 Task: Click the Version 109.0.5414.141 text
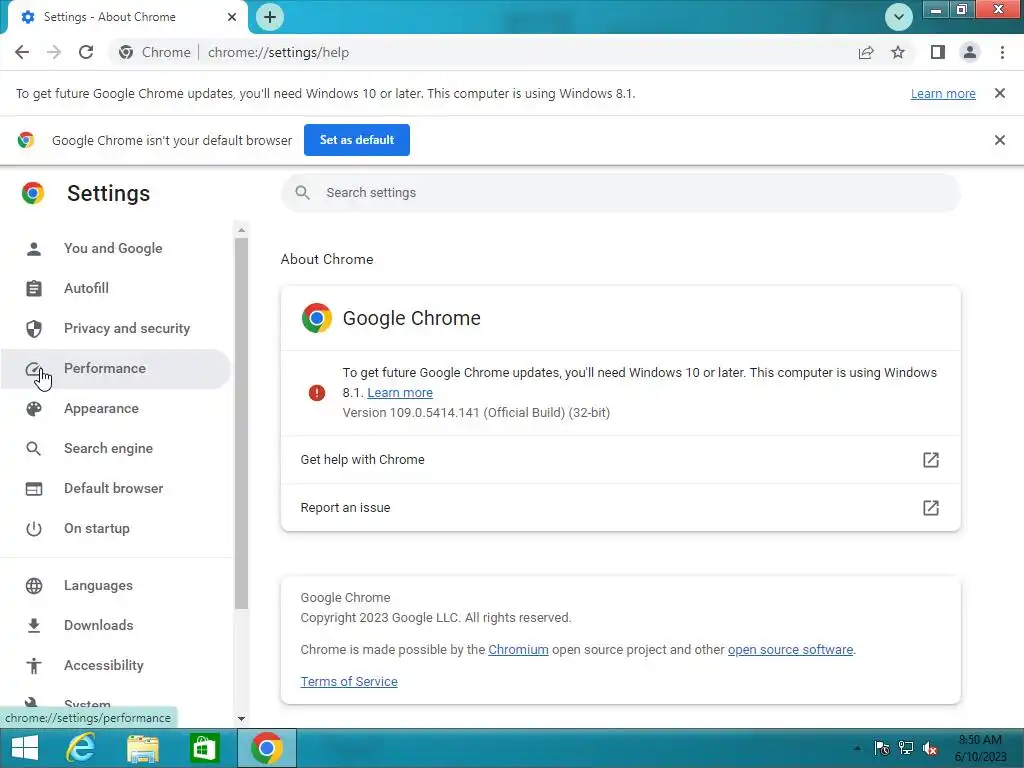click(x=476, y=413)
